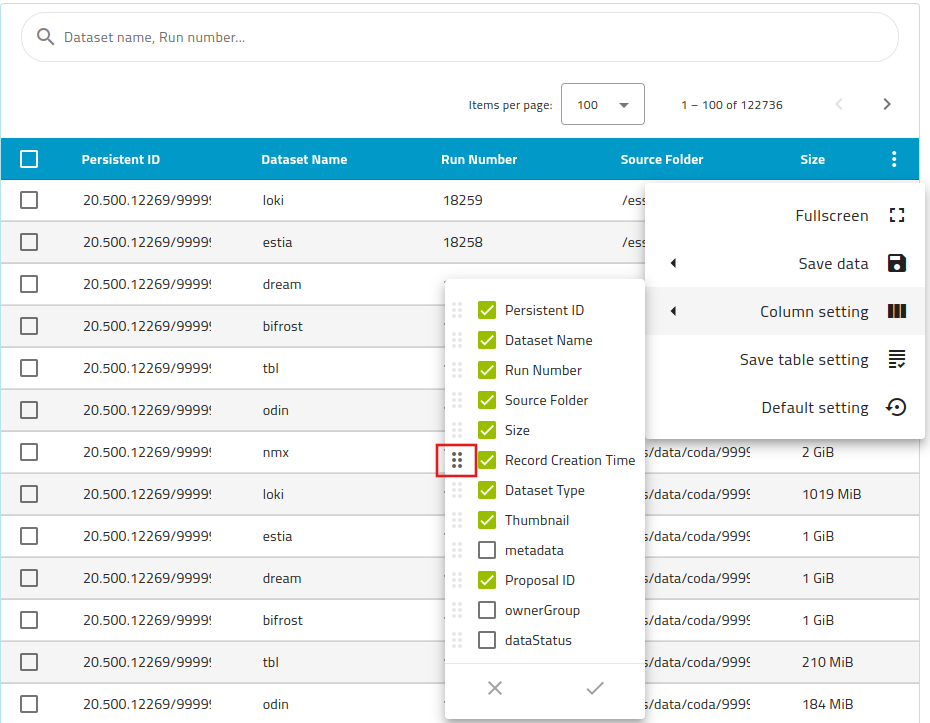Screen dimensions: 930x723
Task: Click the Column setting columns icon
Action: pos(897,312)
